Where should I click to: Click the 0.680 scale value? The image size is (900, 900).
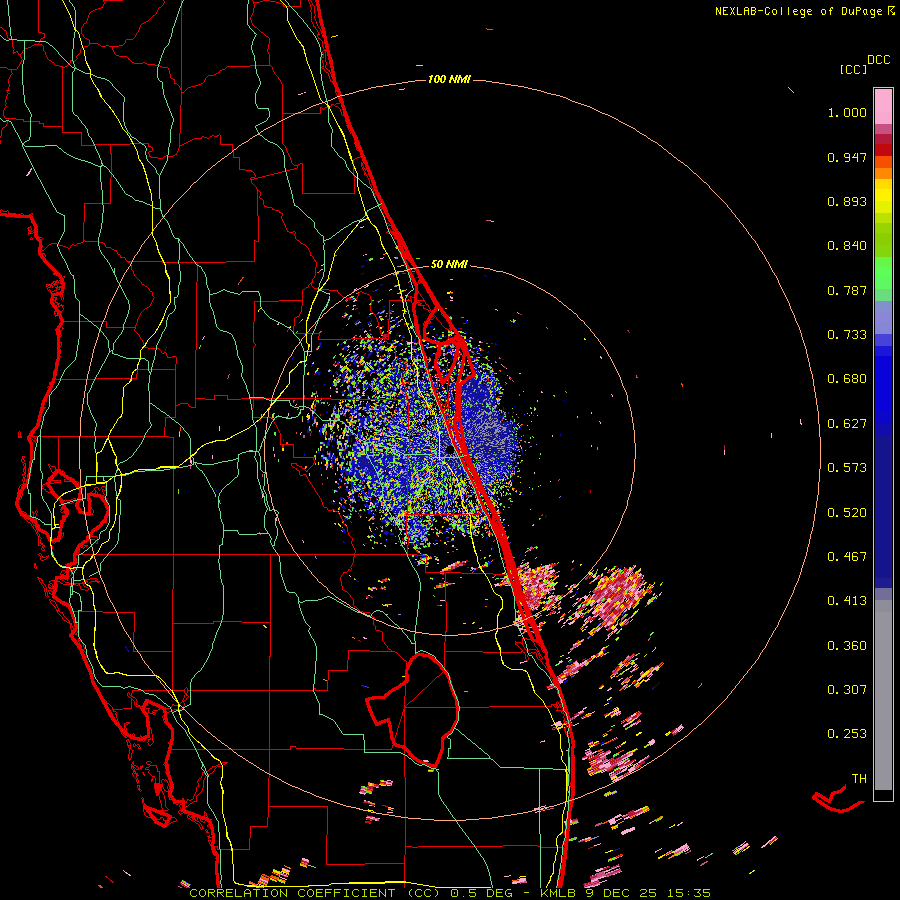[x=847, y=379]
